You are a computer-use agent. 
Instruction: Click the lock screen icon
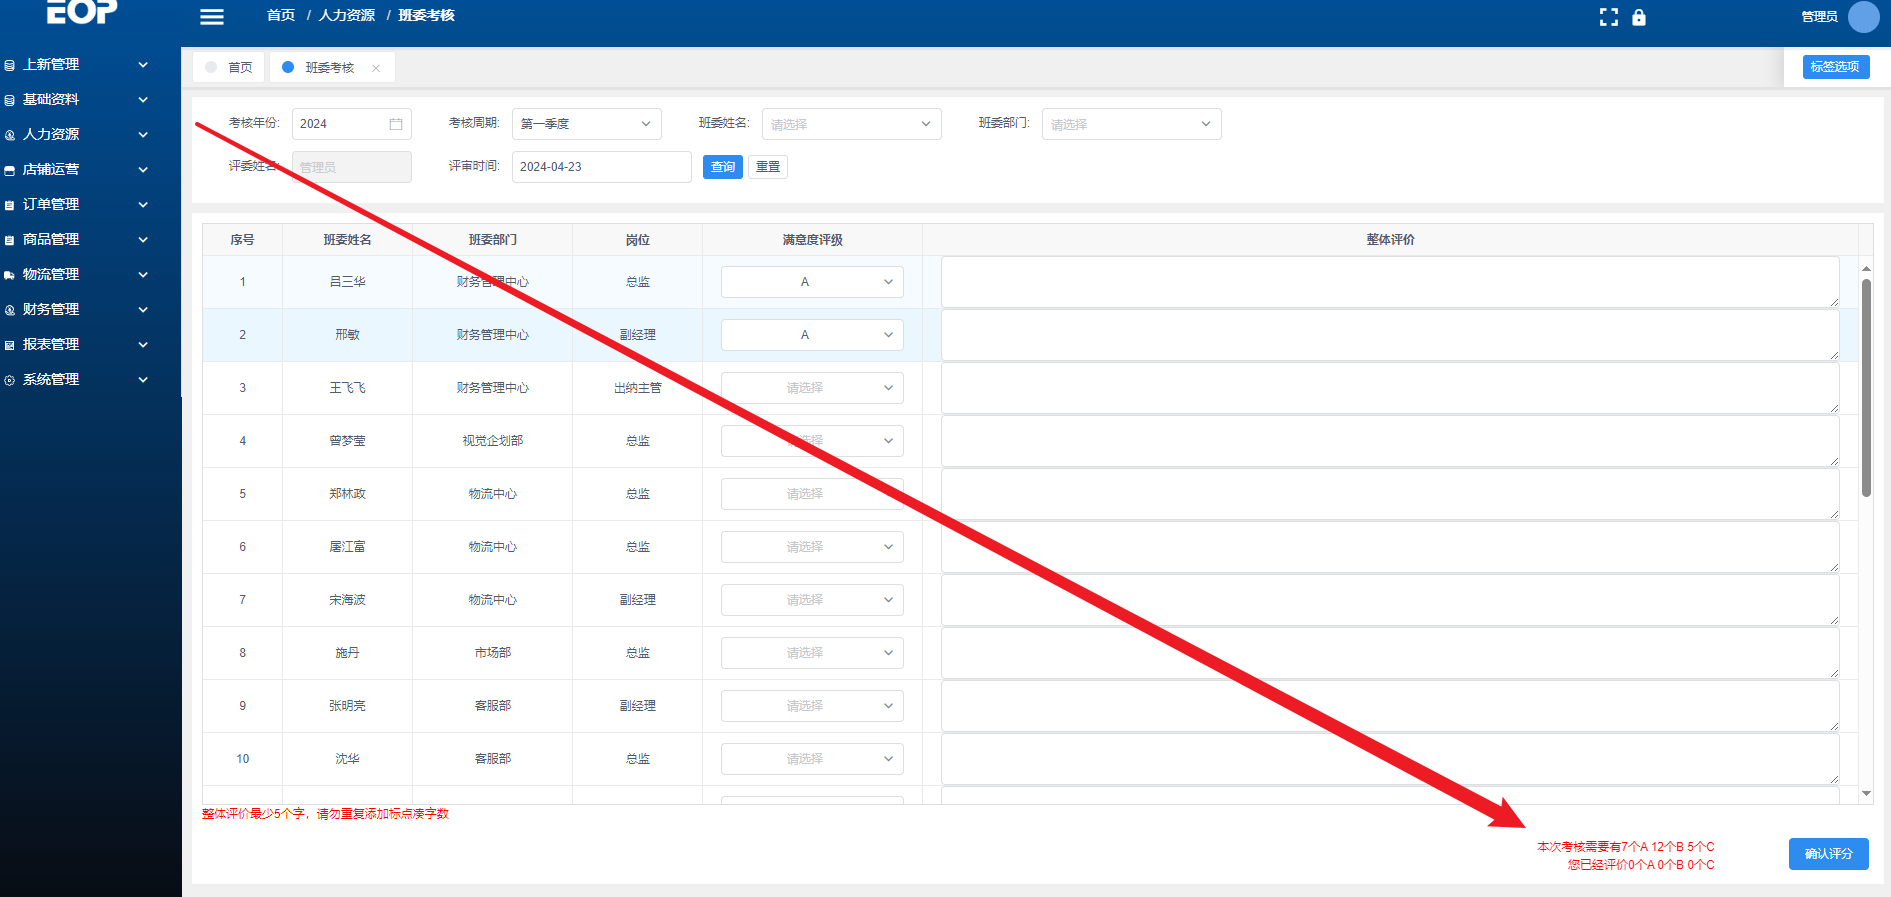click(1638, 17)
